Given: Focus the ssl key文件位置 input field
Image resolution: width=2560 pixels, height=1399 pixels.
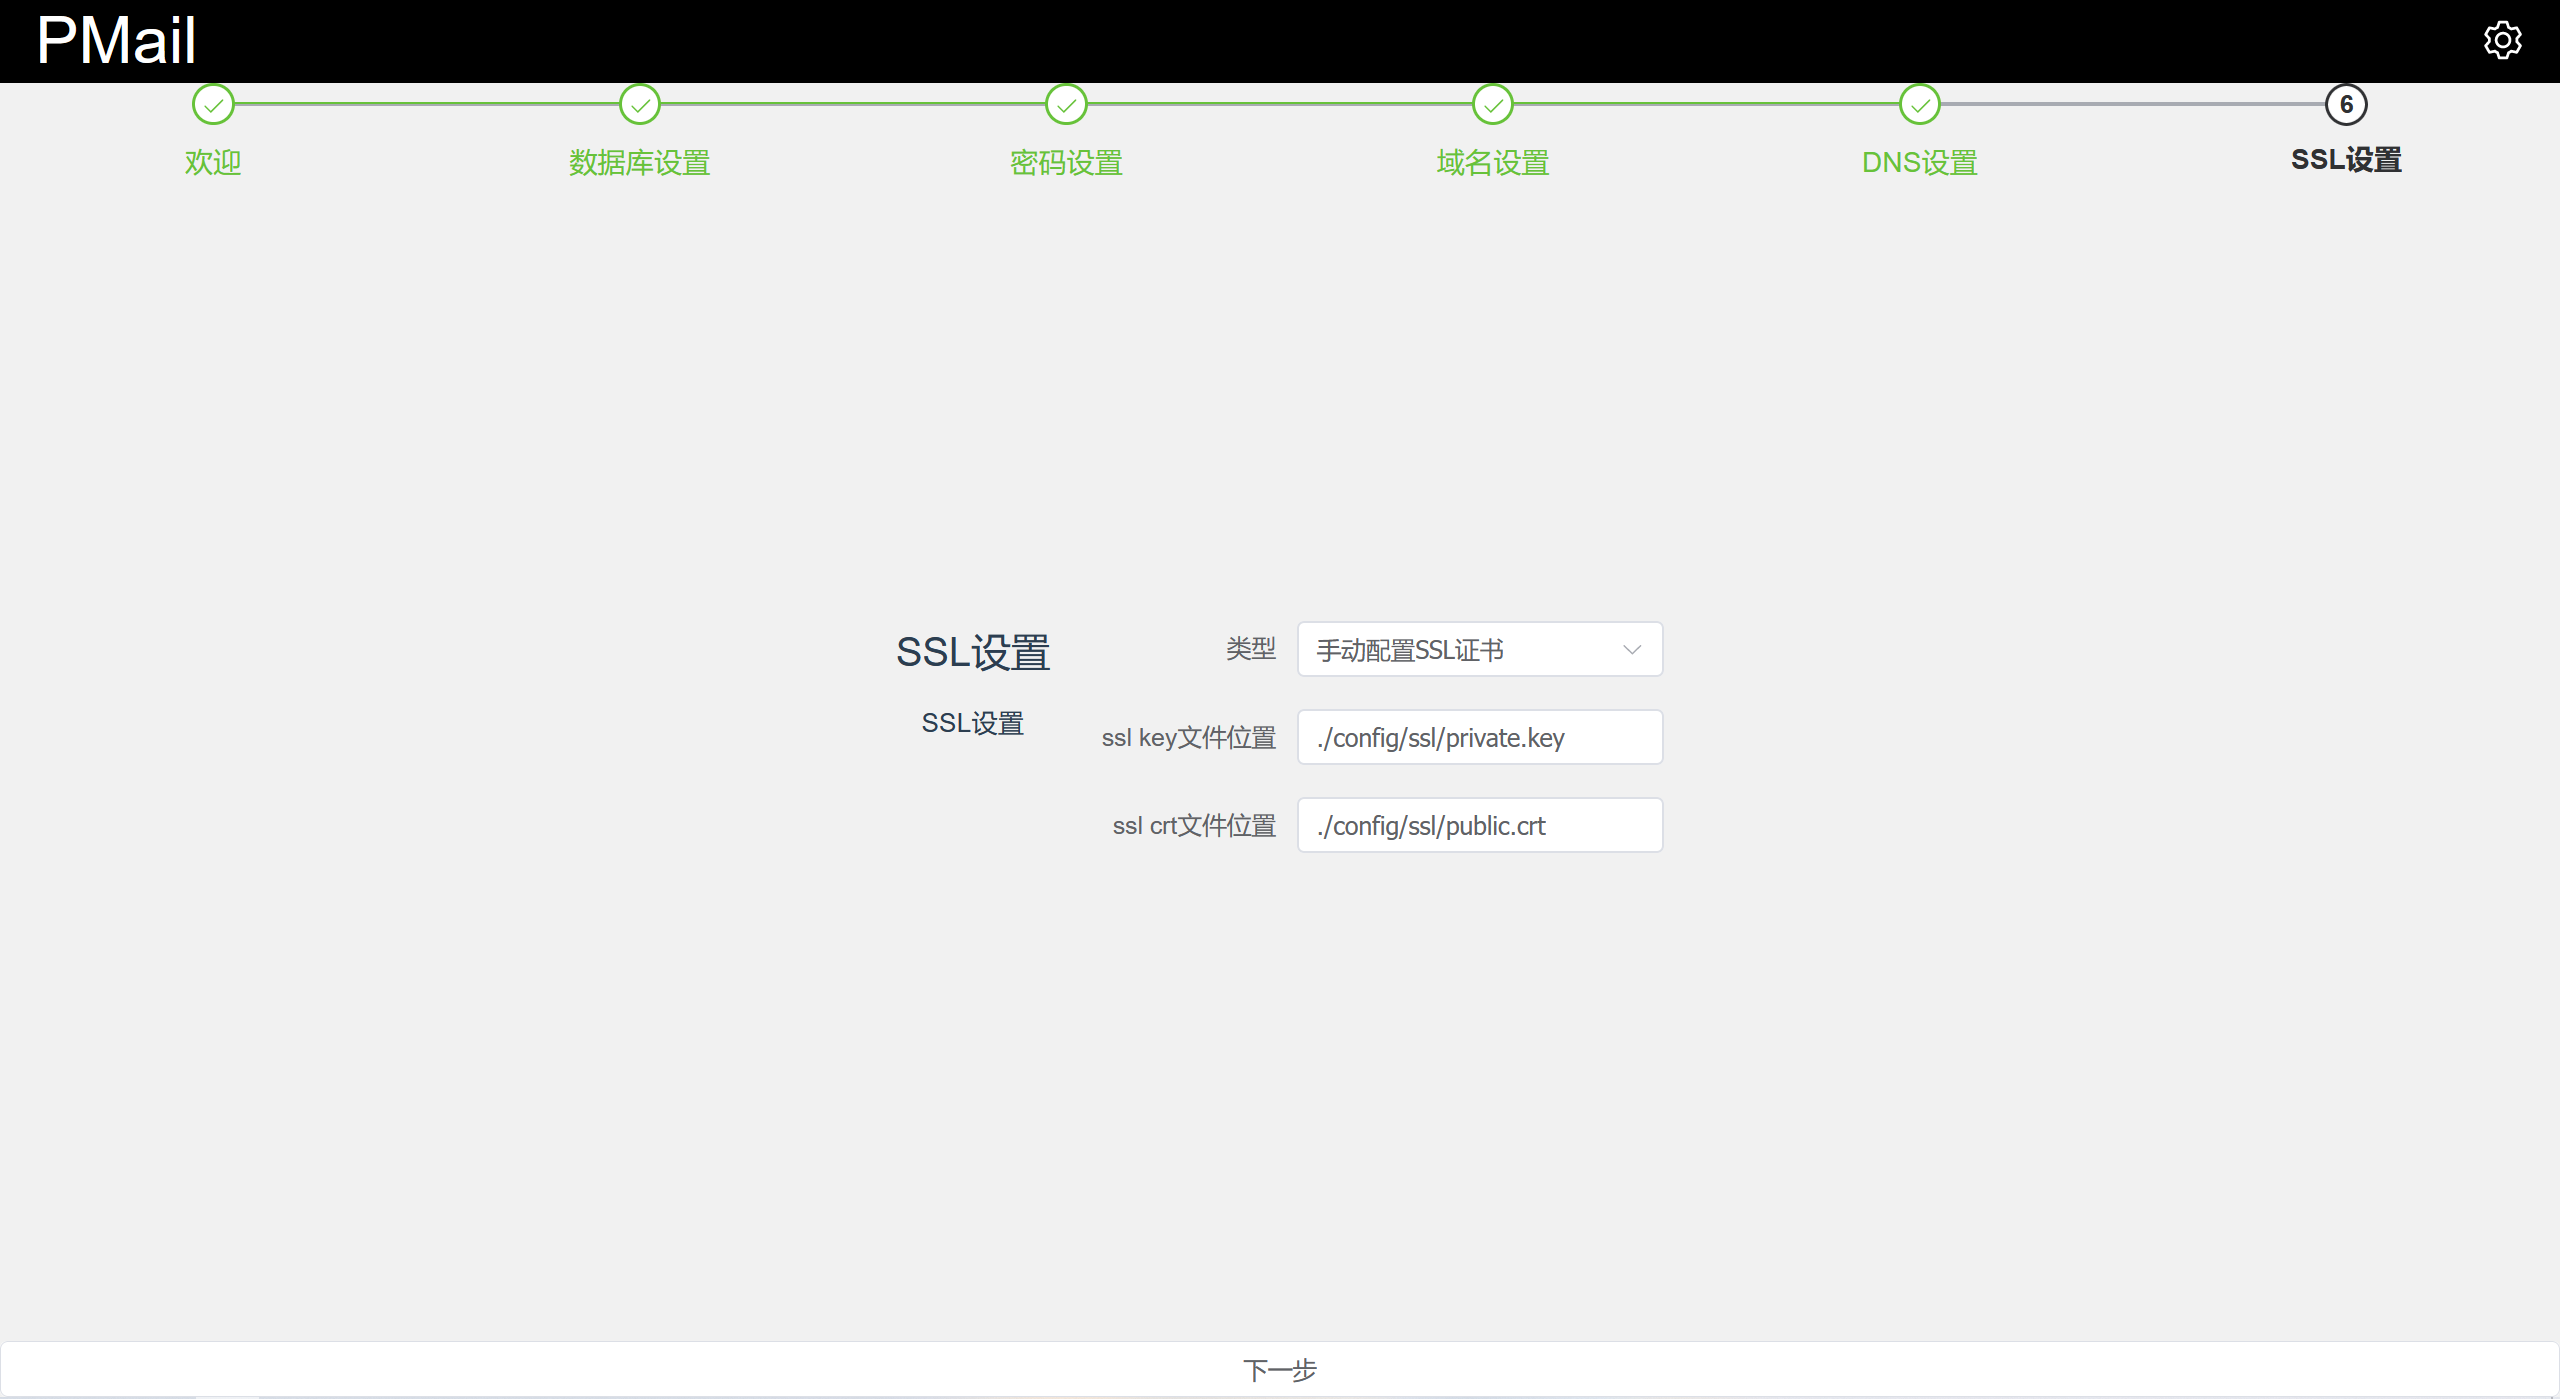Looking at the screenshot, I should (x=1480, y=738).
